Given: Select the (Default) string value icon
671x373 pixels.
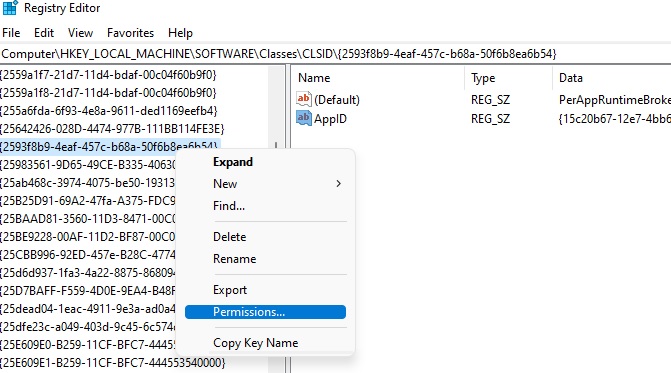Looking at the screenshot, I should (303, 99).
